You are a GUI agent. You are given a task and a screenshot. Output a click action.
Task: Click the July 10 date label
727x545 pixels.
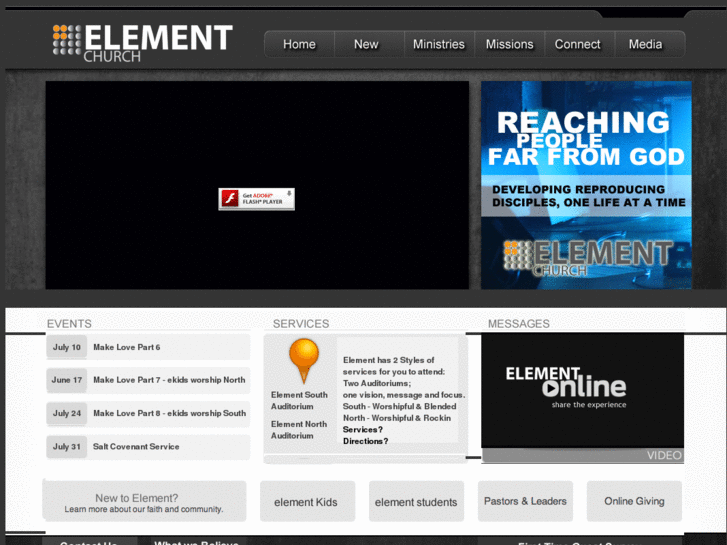tap(67, 347)
